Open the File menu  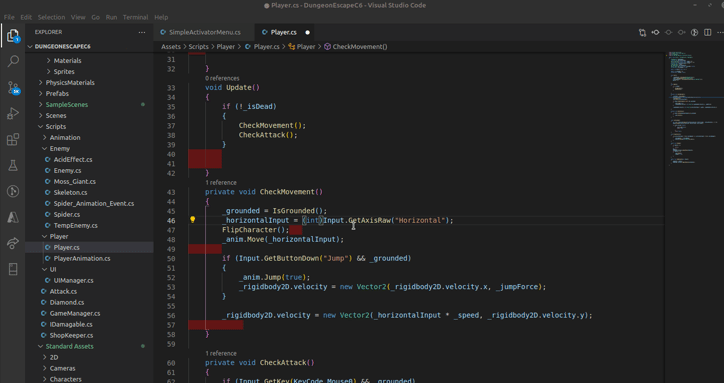tap(9, 17)
